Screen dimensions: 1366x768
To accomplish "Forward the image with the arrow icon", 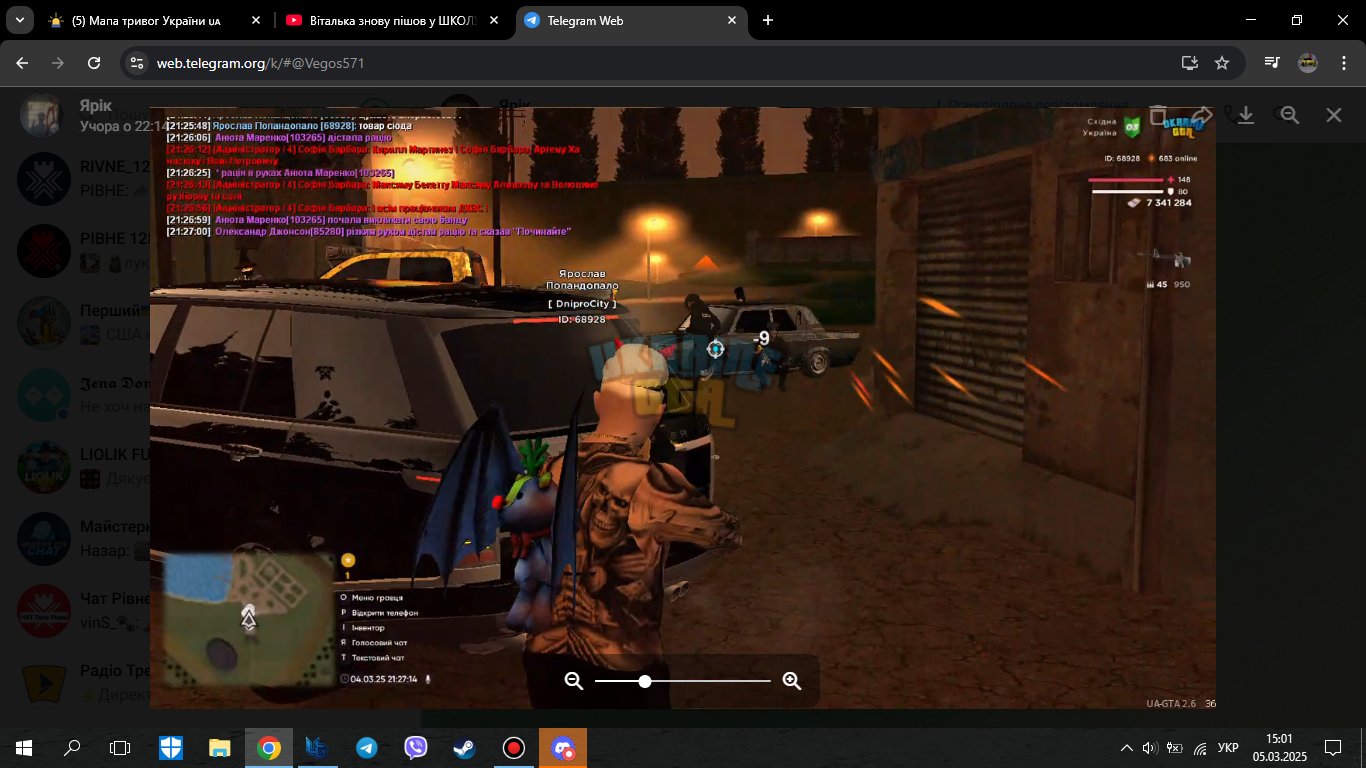I will [1202, 115].
